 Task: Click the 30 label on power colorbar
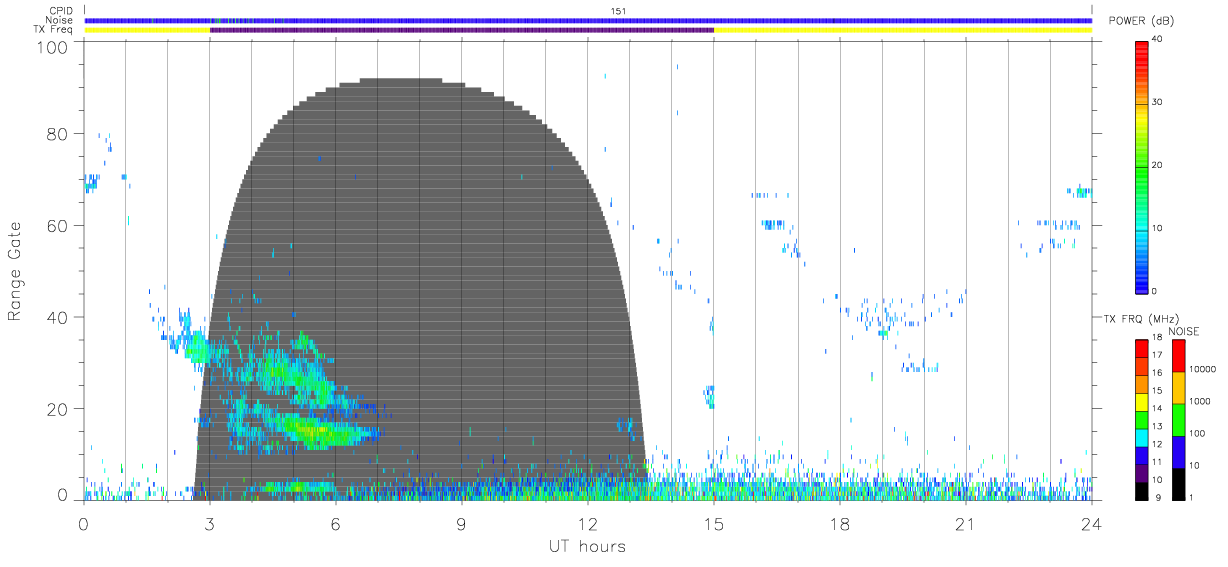click(x=1157, y=102)
